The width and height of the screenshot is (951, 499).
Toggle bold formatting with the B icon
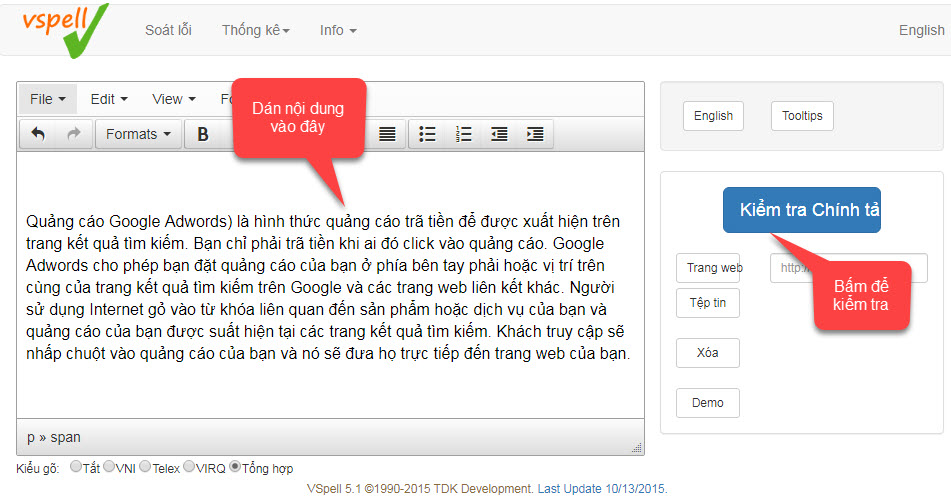[x=203, y=134]
